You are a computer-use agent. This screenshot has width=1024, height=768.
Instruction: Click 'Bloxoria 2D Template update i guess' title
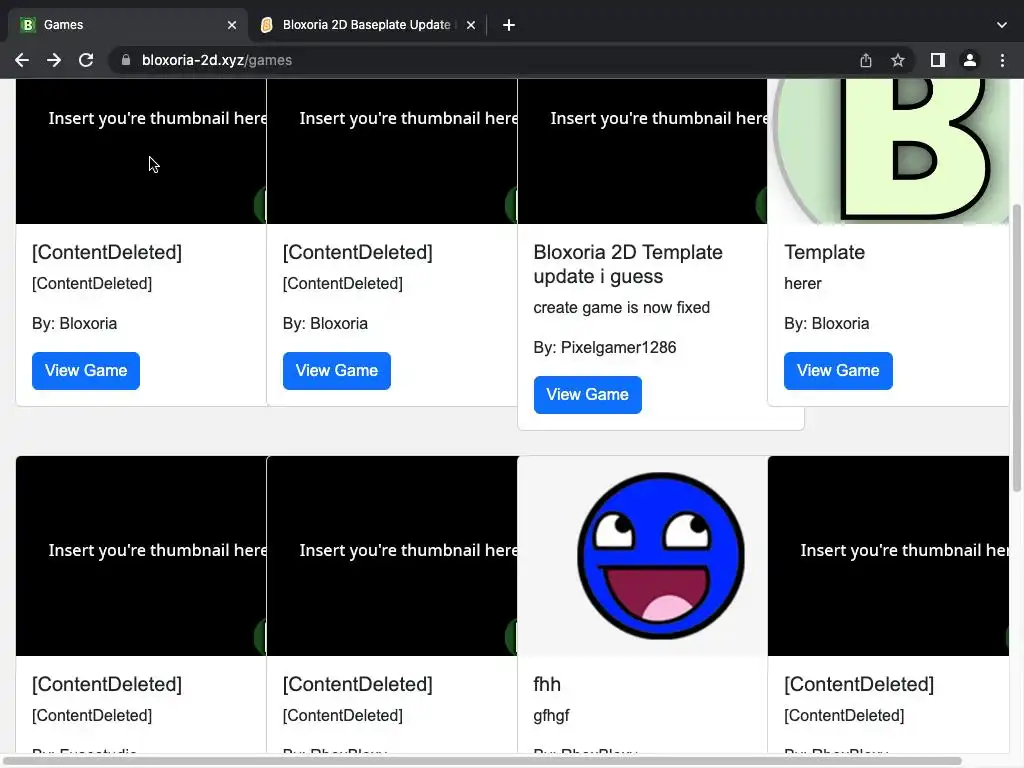coord(628,264)
